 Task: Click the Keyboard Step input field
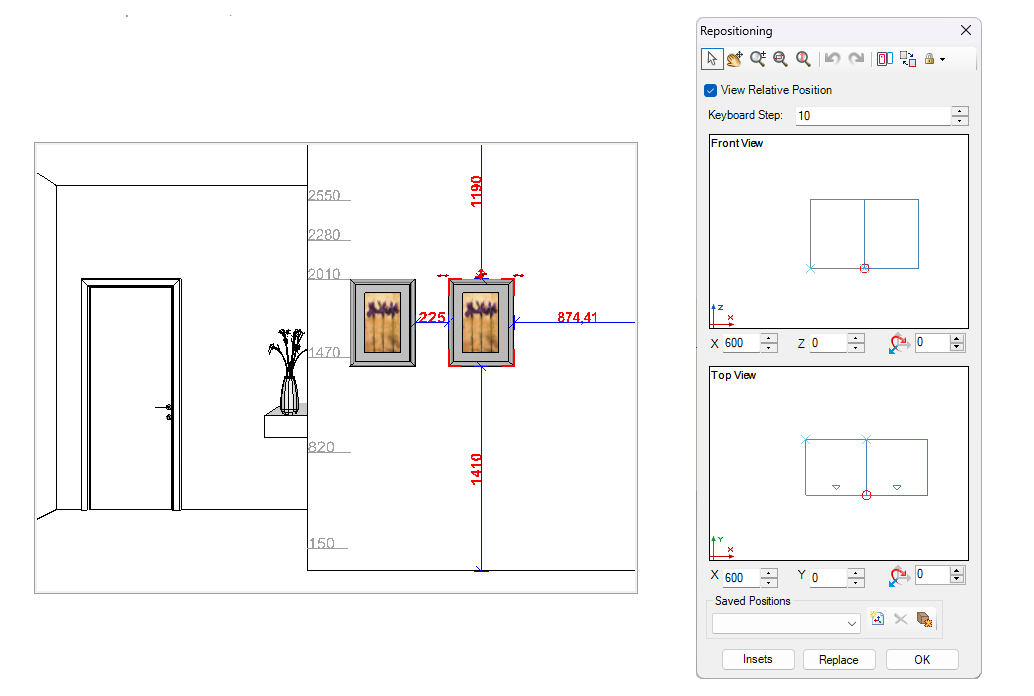tap(873, 115)
